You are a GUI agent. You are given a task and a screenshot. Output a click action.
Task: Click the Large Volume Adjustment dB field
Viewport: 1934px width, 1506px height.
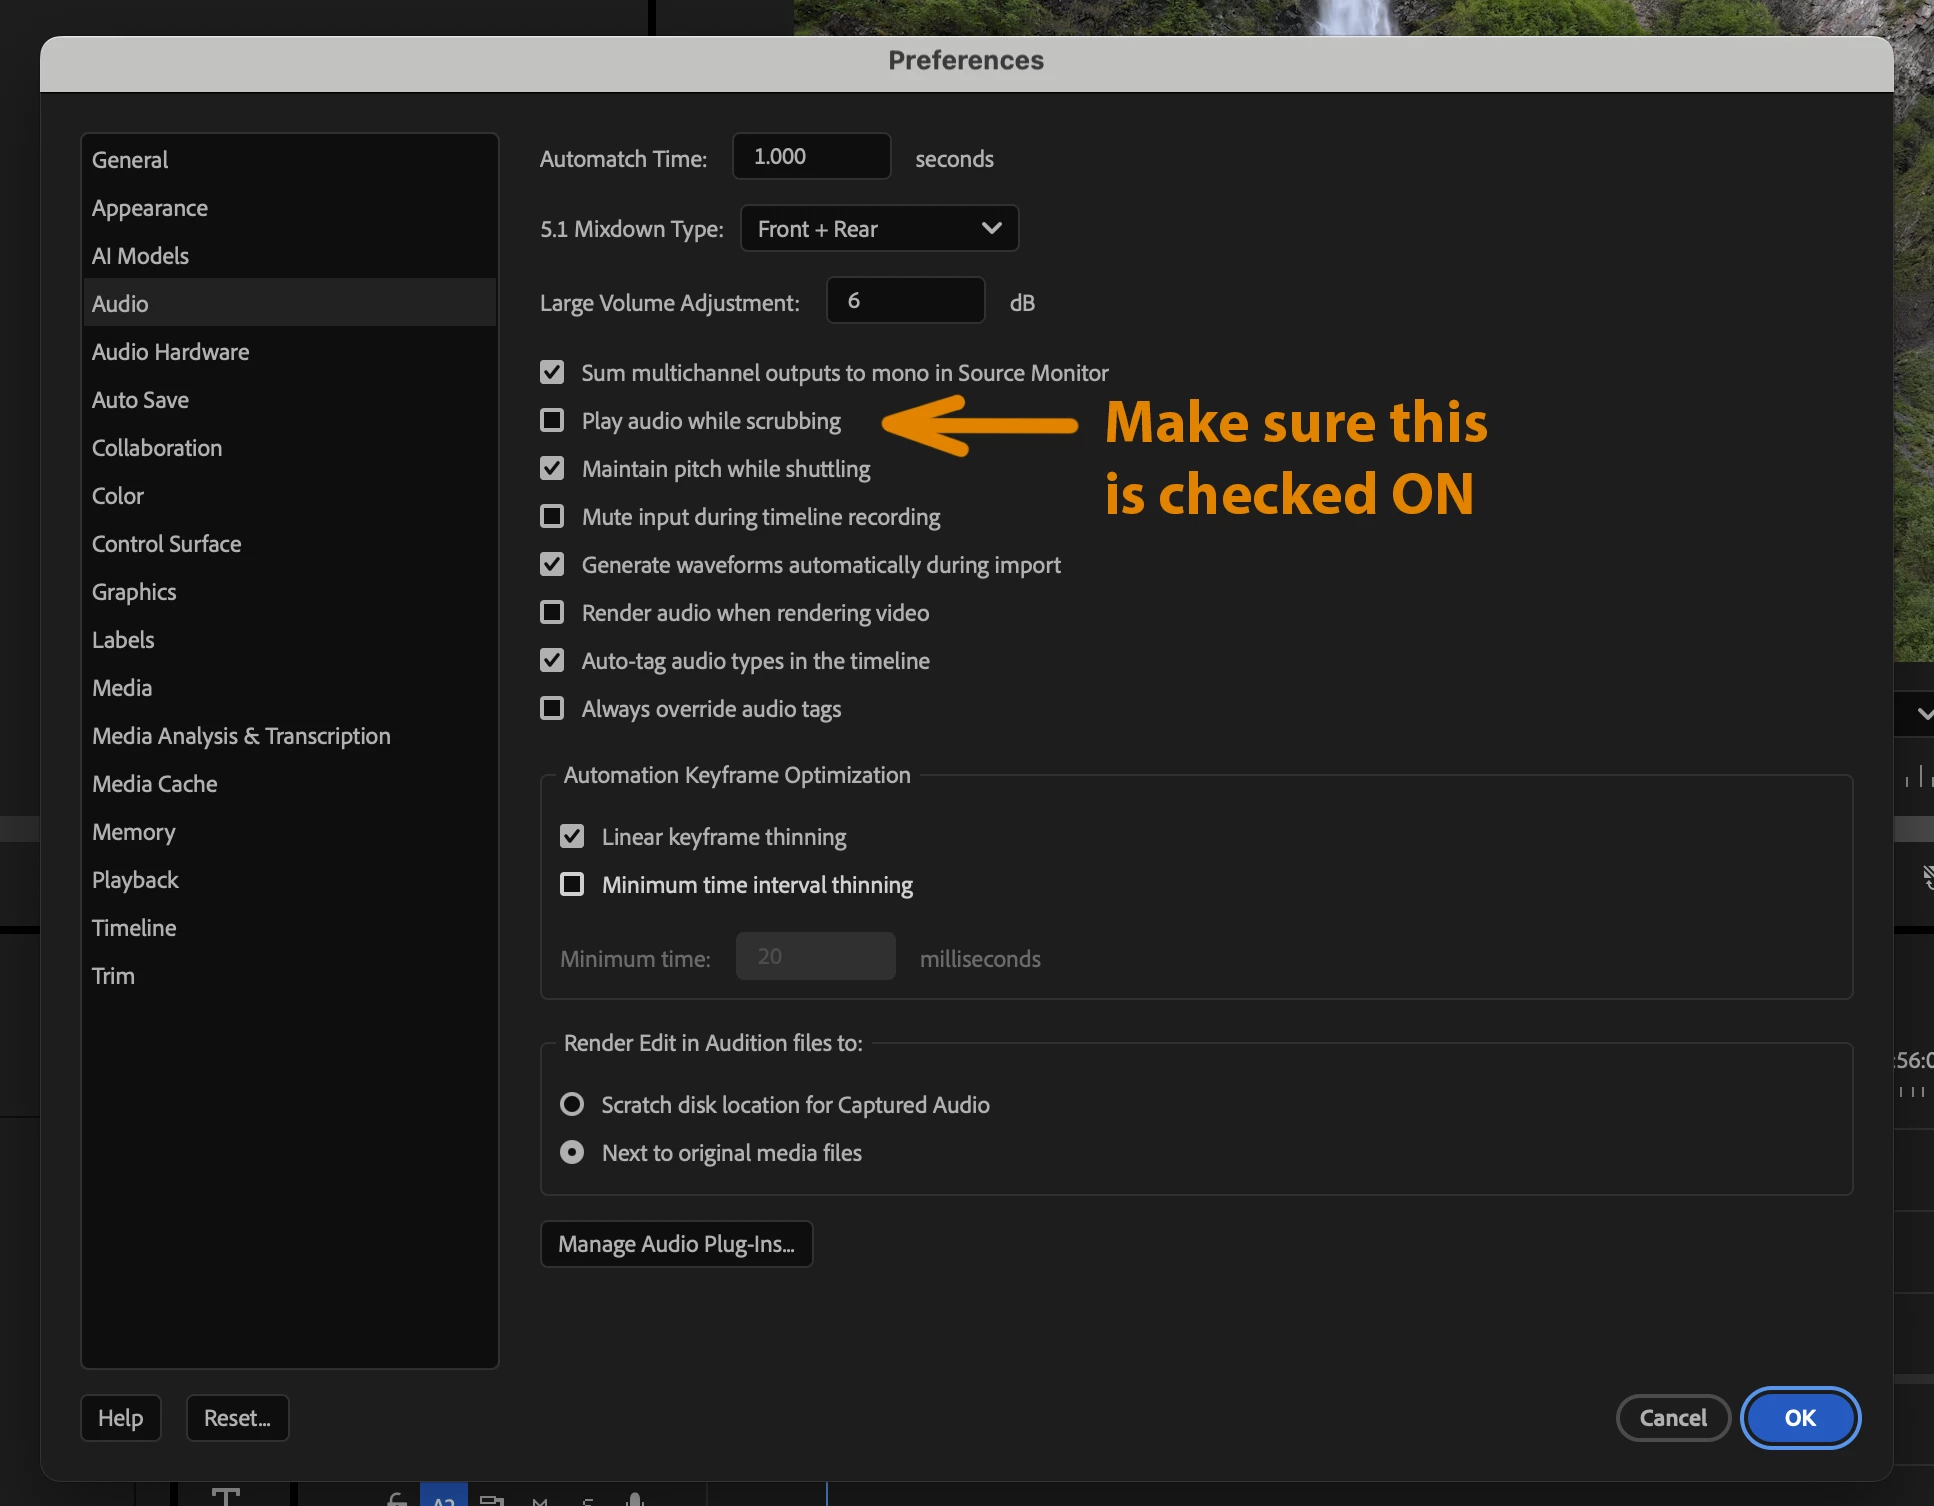[x=905, y=301]
